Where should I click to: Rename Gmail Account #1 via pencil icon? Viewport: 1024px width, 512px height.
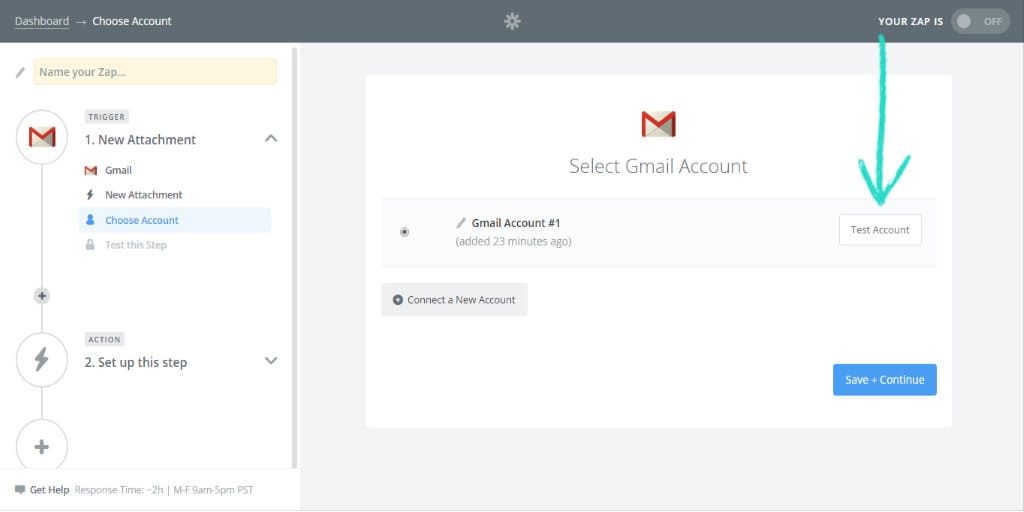tap(461, 223)
